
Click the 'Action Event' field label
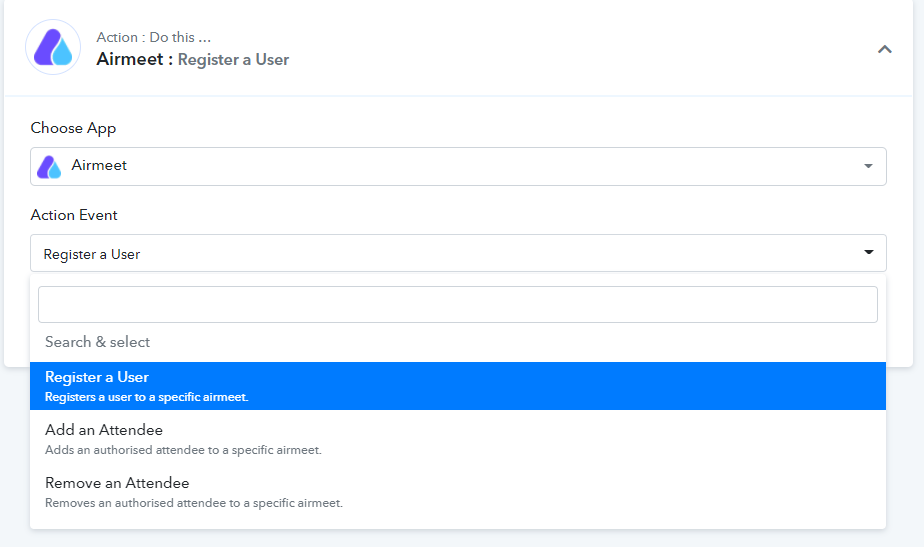(x=74, y=215)
